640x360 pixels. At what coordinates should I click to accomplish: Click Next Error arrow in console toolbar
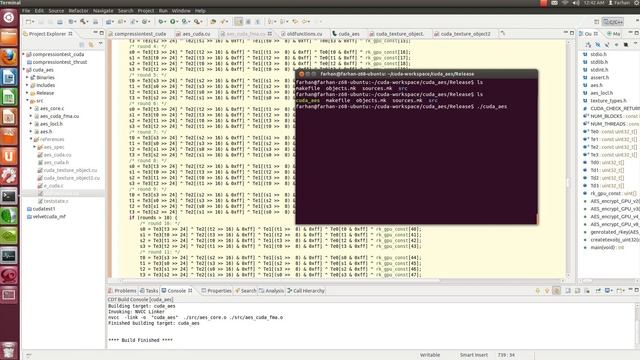pyautogui.click(x=538, y=291)
